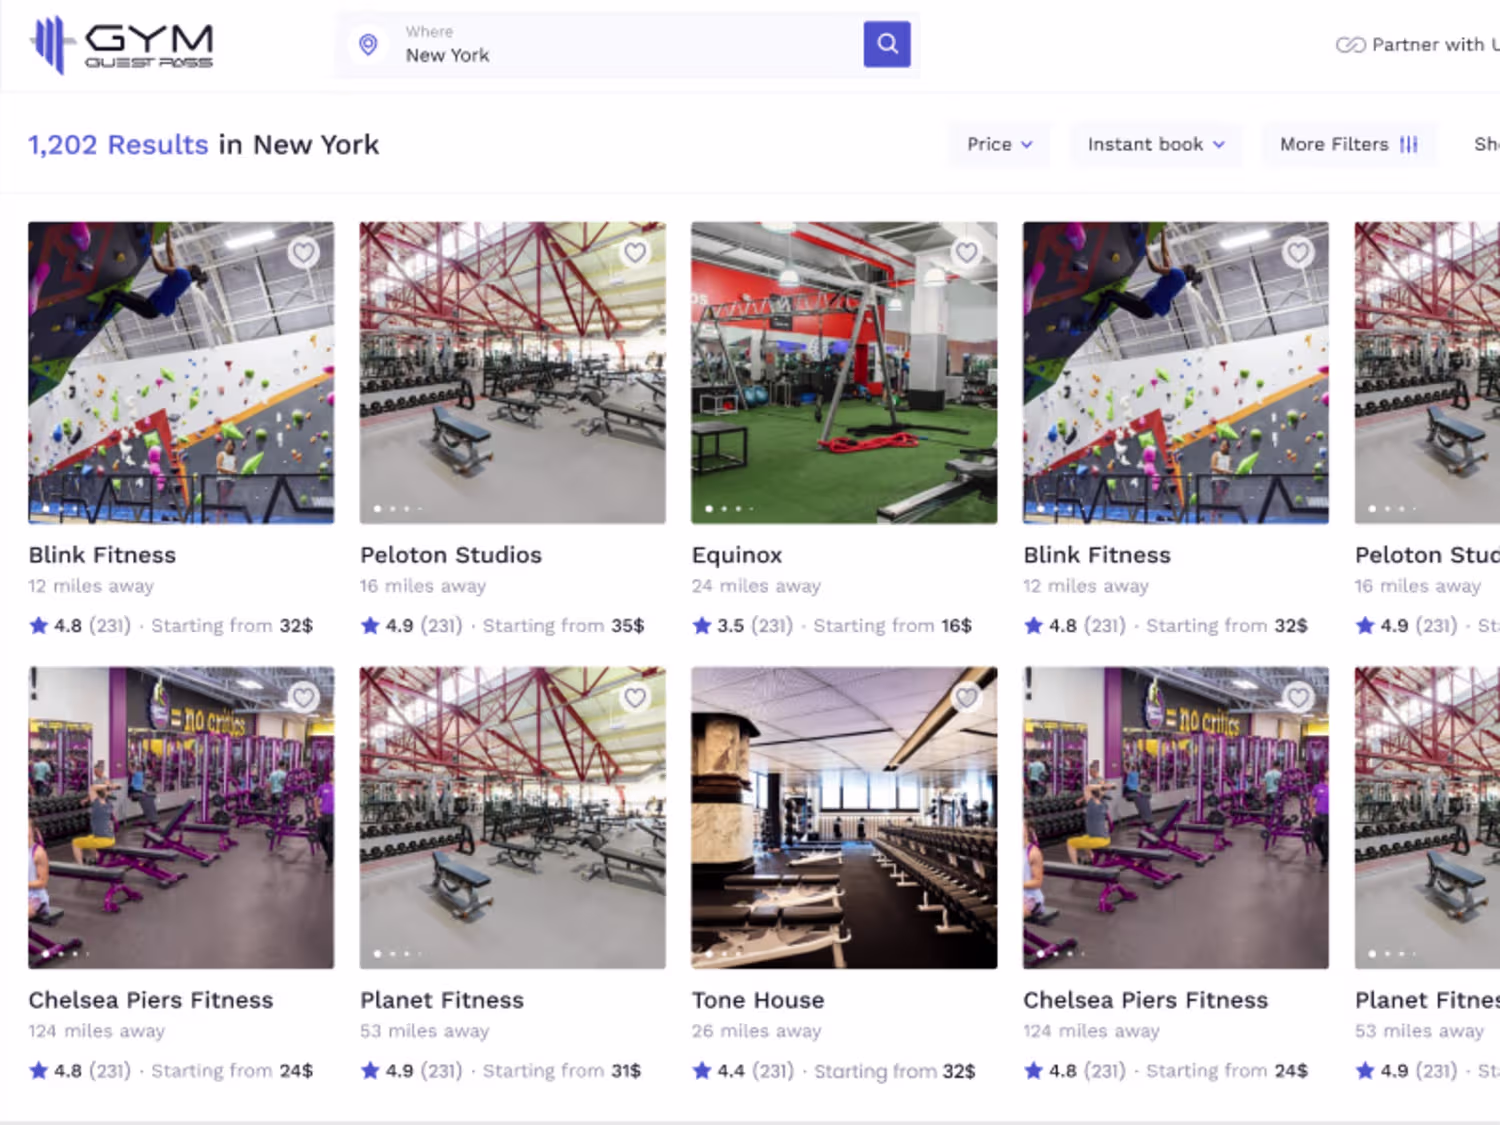Open the Equinox listing title
This screenshot has width=1500, height=1125.
[737, 555]
